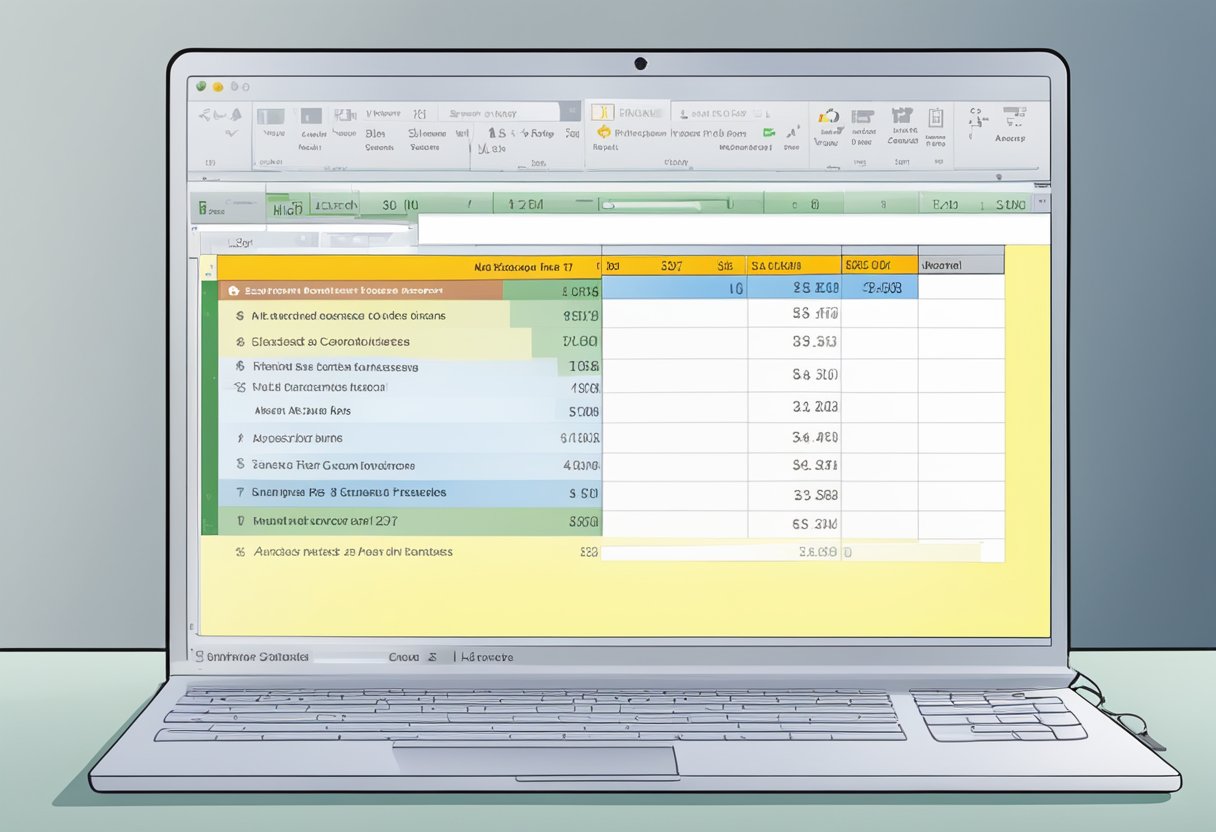This screenshot has width=1216, height=832.
Task: Open the dropdown ending the green toolbar bar
Action: [x=1043, y=204]
